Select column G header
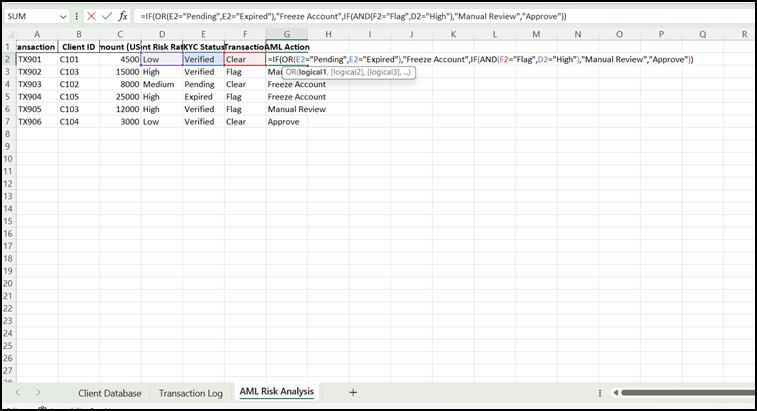The height and width of the screenshot is (411, 757). pos(287,34)
